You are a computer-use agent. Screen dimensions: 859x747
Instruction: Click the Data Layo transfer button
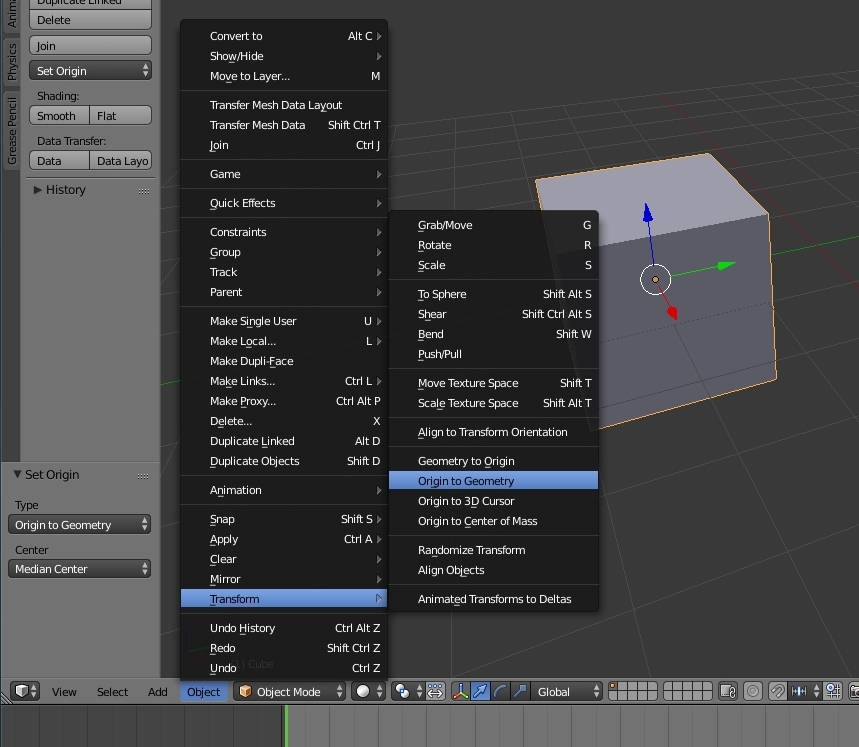point(121,160)
